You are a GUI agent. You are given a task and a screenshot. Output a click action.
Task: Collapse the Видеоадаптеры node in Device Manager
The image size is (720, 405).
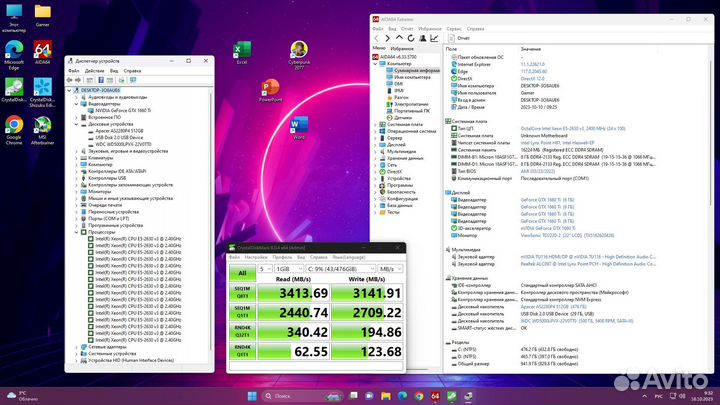[77, 104]
